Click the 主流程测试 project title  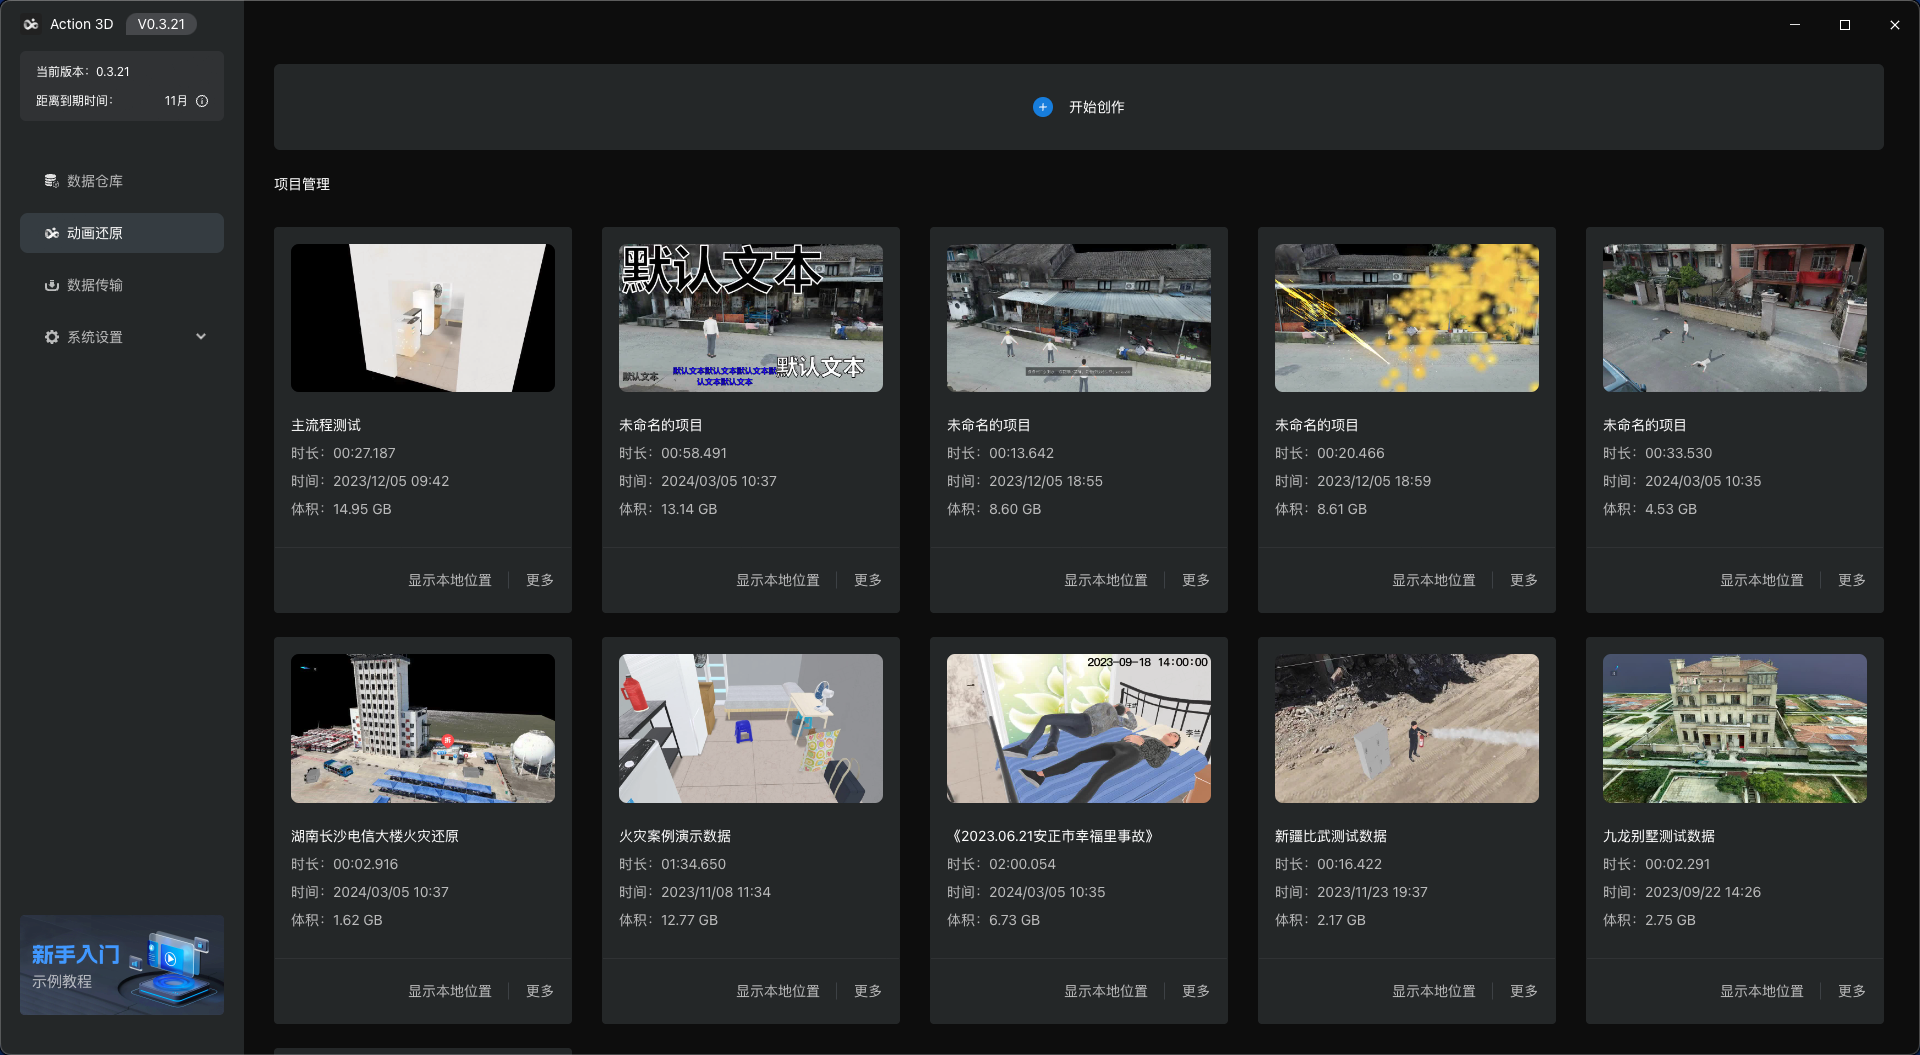[x=326, y=425]
